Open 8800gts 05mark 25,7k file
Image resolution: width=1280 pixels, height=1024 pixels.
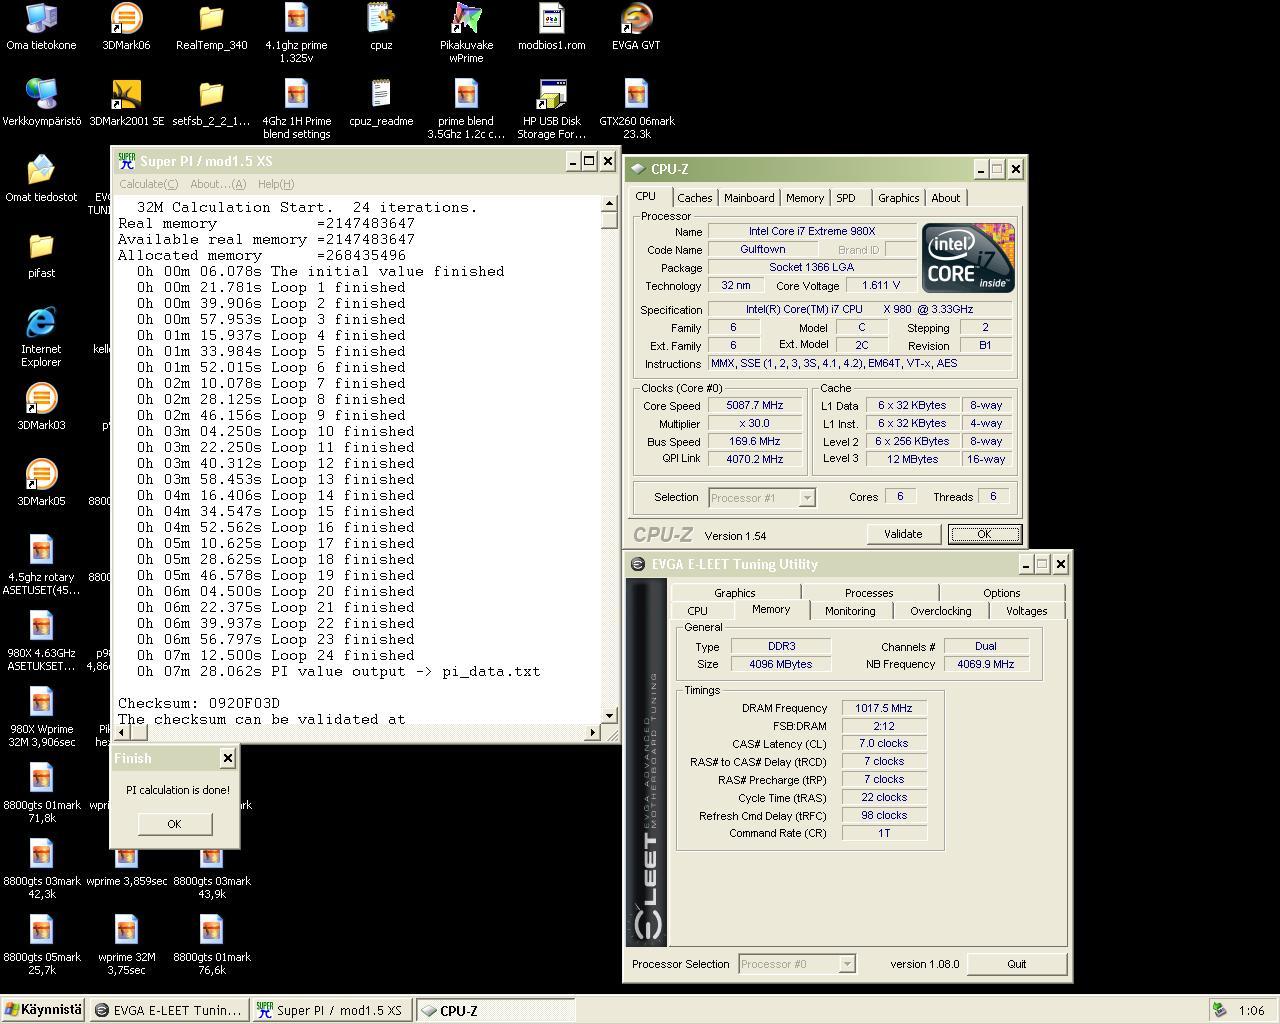click(41, 945)
